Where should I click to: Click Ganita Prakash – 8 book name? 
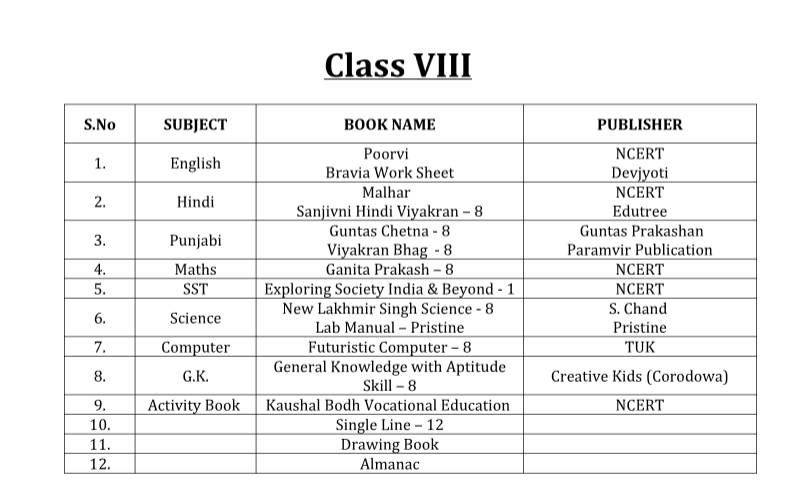pyautogui.click(x=389, y=269)
